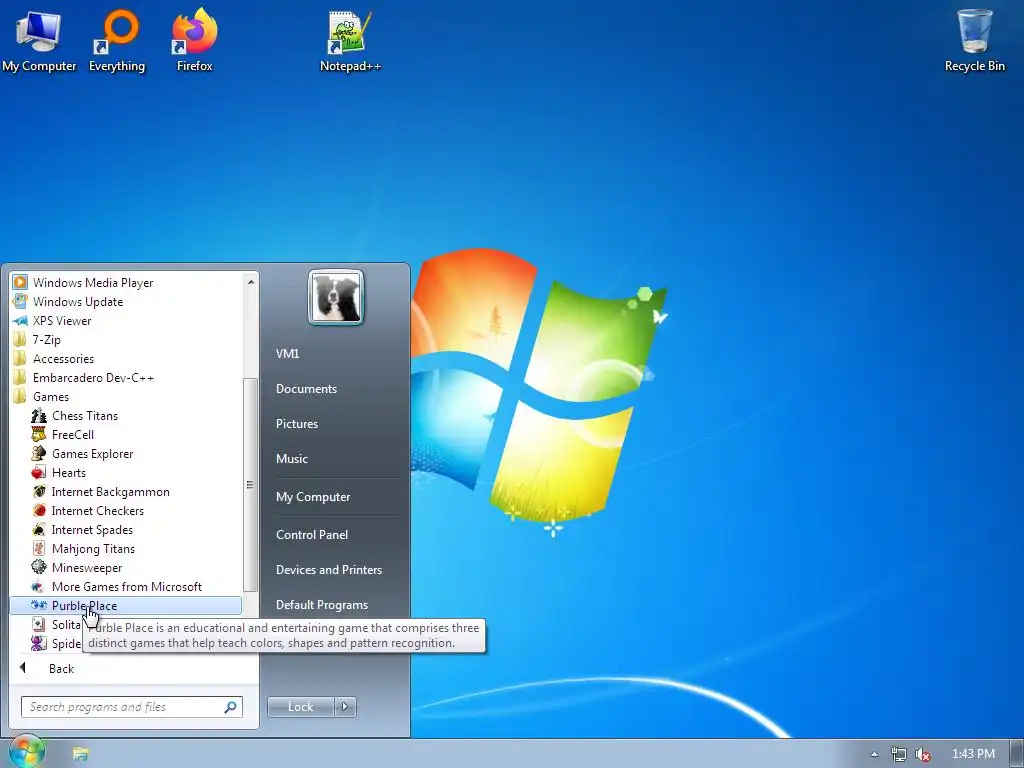
Task: Click the Purble Place eyes icon
Action: point(39,605)
